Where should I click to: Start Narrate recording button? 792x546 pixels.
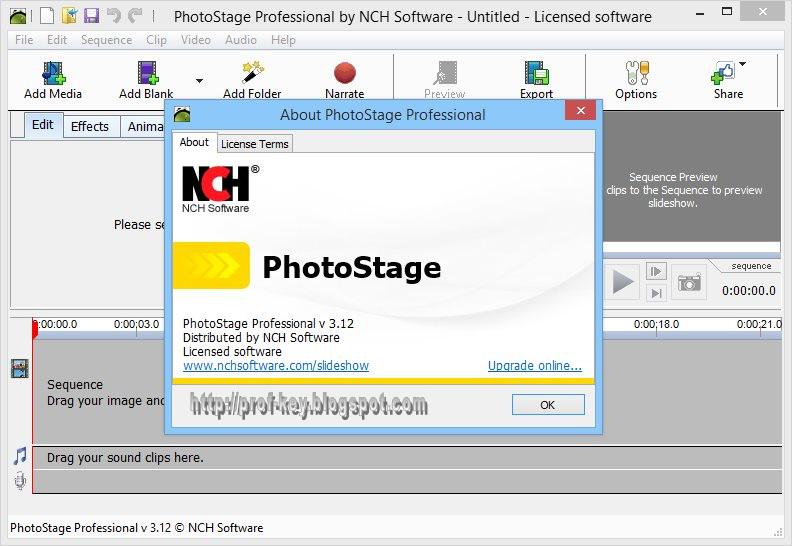(x=344, y=80)
